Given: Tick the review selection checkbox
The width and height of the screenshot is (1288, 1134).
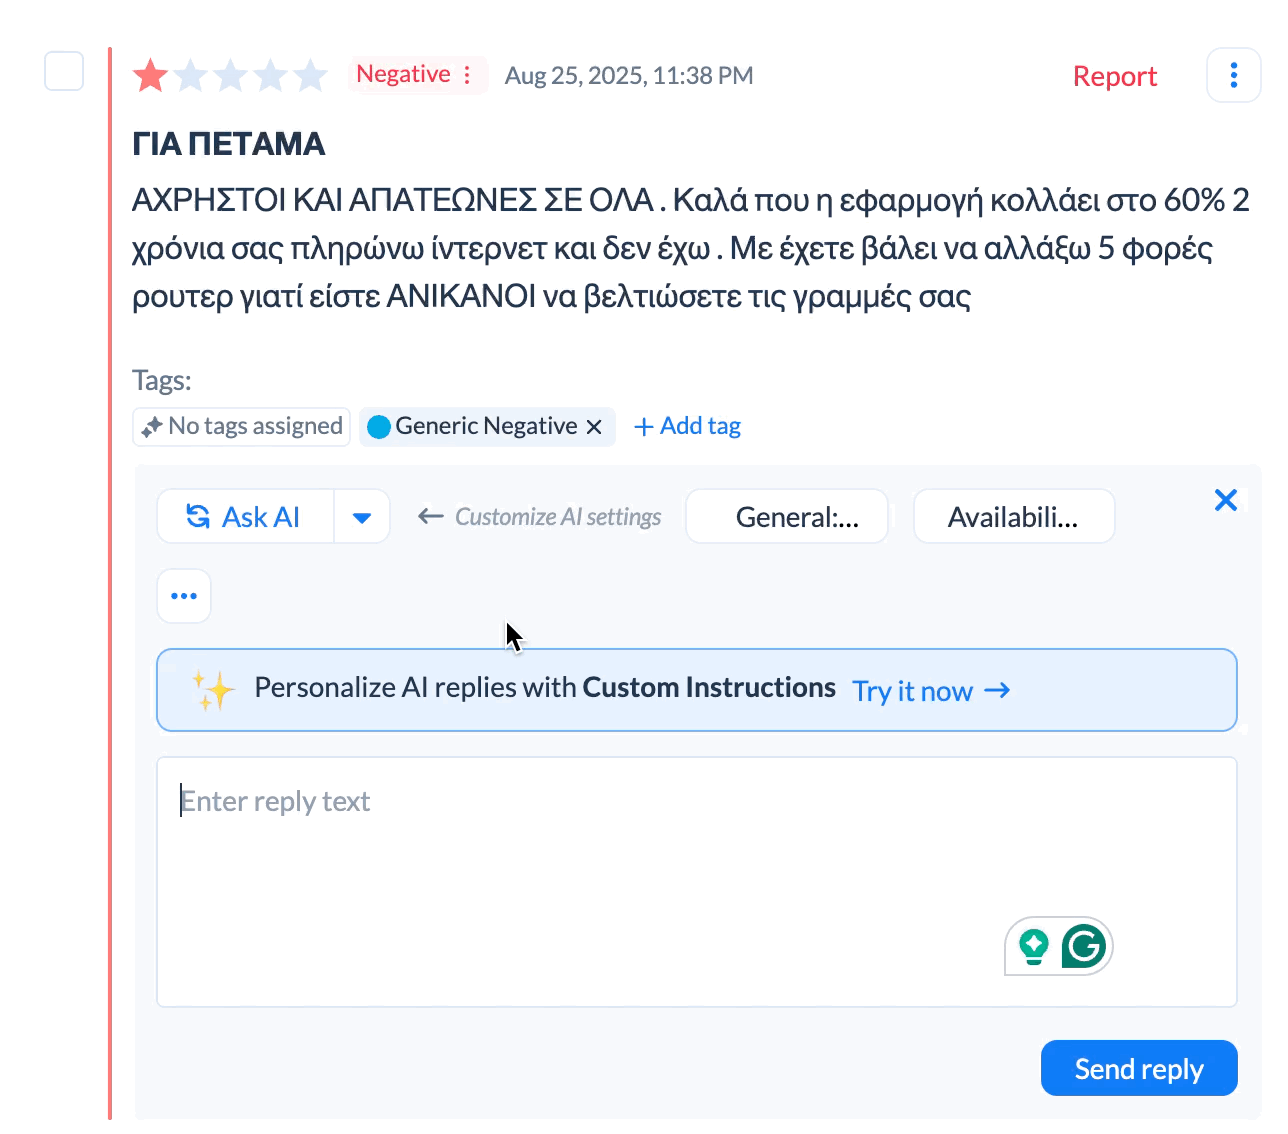Looking at the screenshot, I should coord(64,71).
